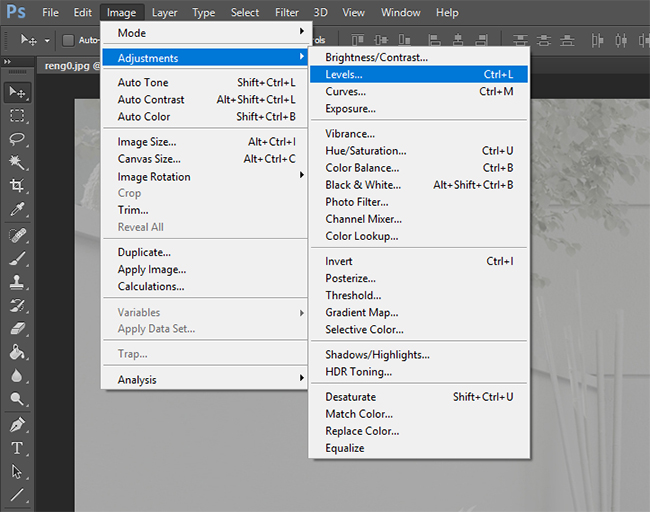The image size is (650, 512).
Task: Choose Curves adjustment
Action: [x=419, y=91]
